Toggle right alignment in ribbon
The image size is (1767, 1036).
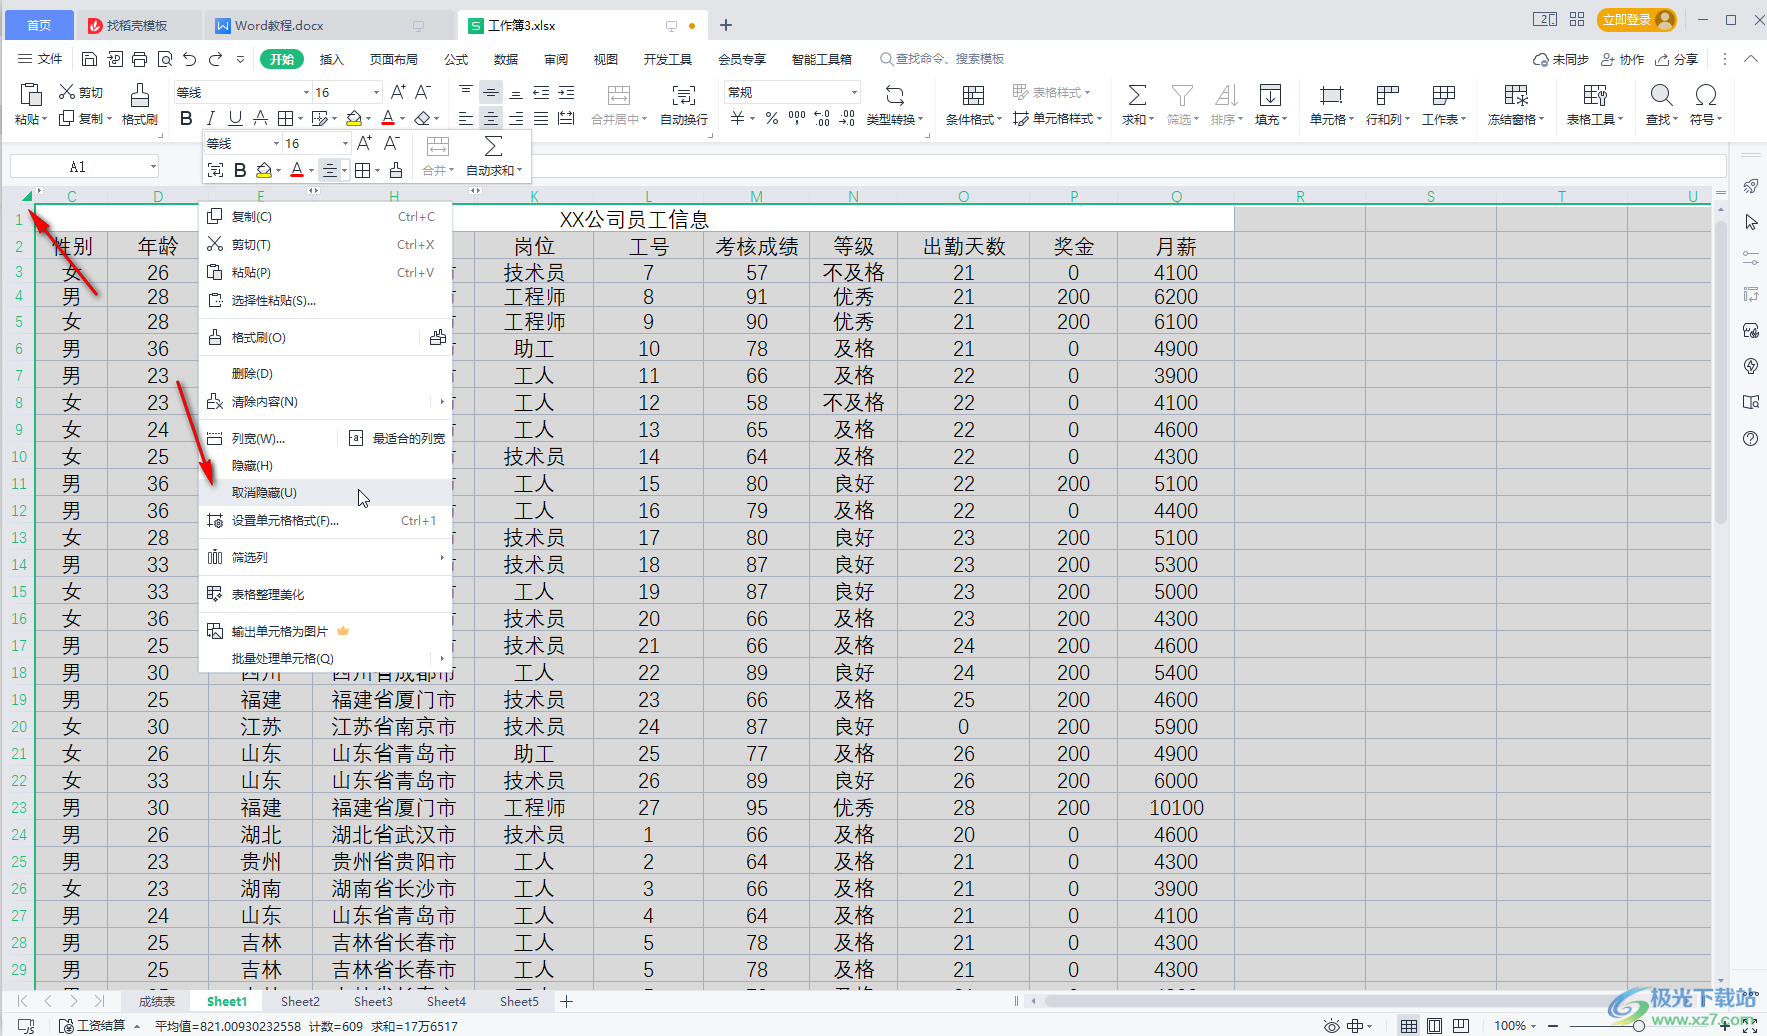516,118
